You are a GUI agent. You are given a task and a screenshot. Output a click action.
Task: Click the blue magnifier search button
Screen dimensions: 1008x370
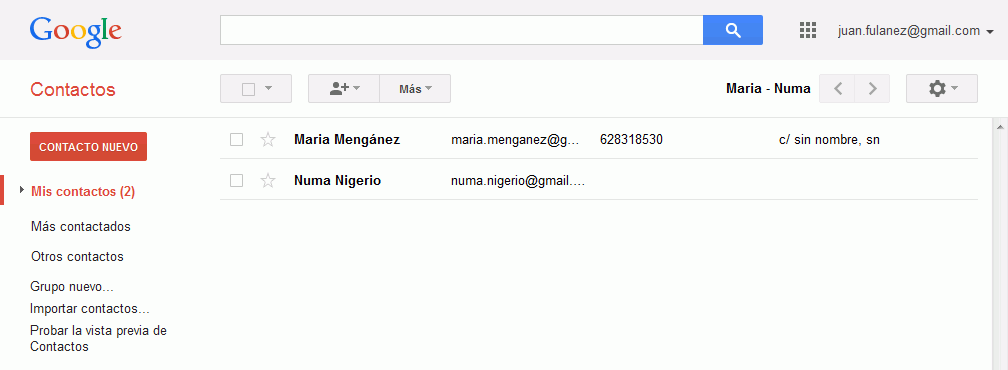733,30
